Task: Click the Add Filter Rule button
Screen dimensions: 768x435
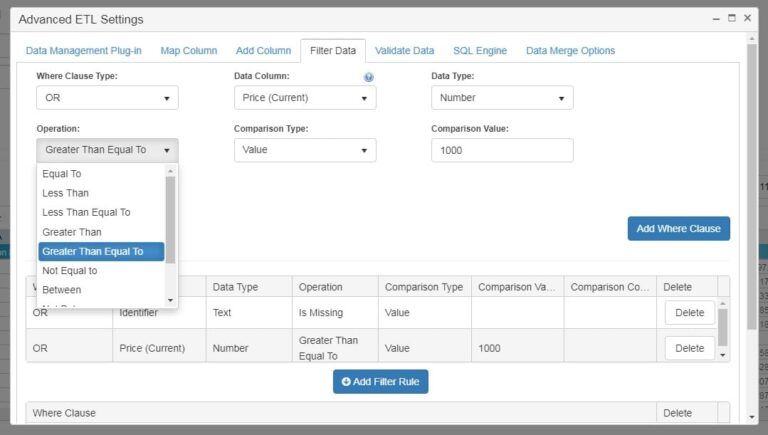Action: (x=380, y=382)
